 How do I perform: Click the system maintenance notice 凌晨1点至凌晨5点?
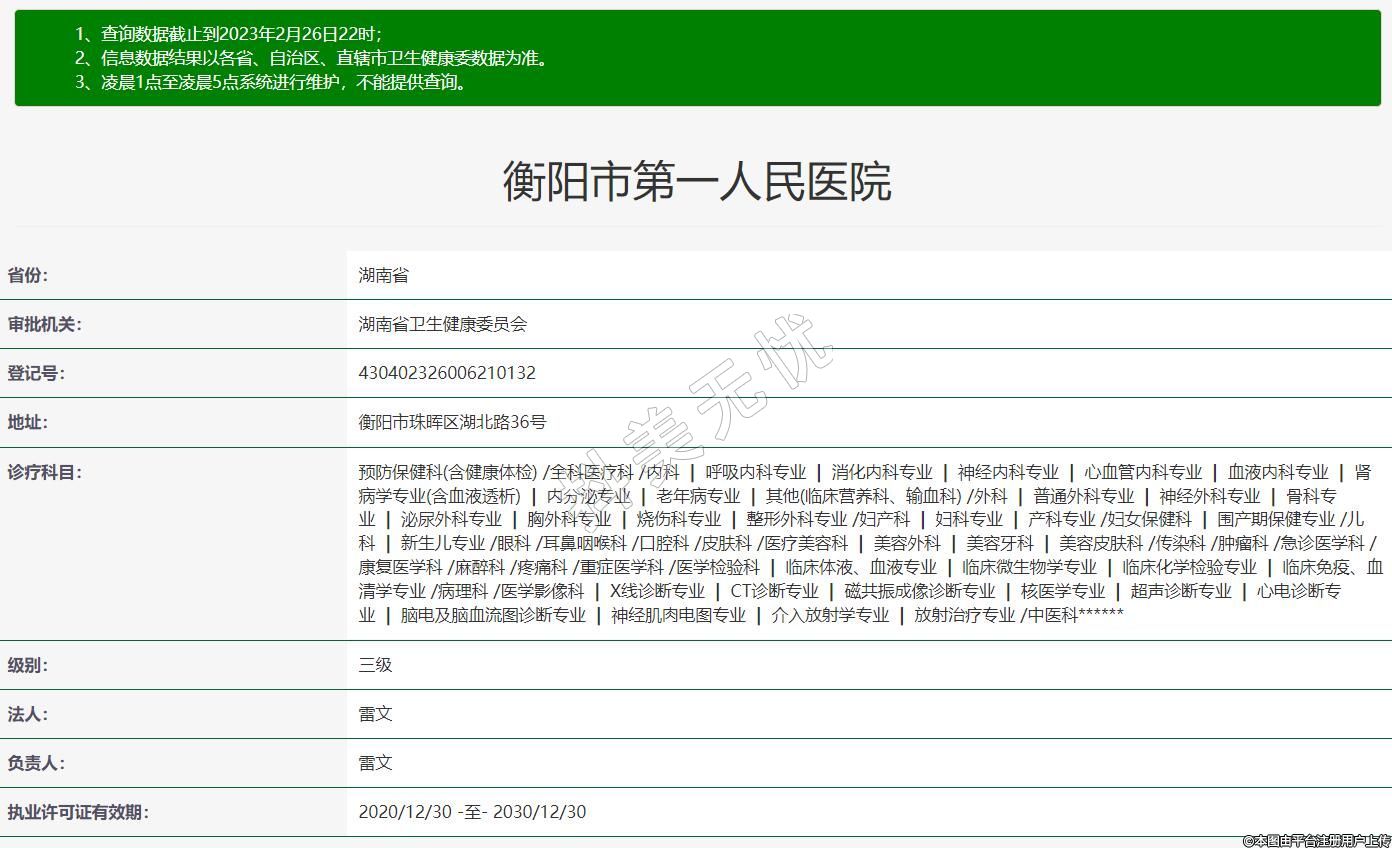[x=271, y=82]
